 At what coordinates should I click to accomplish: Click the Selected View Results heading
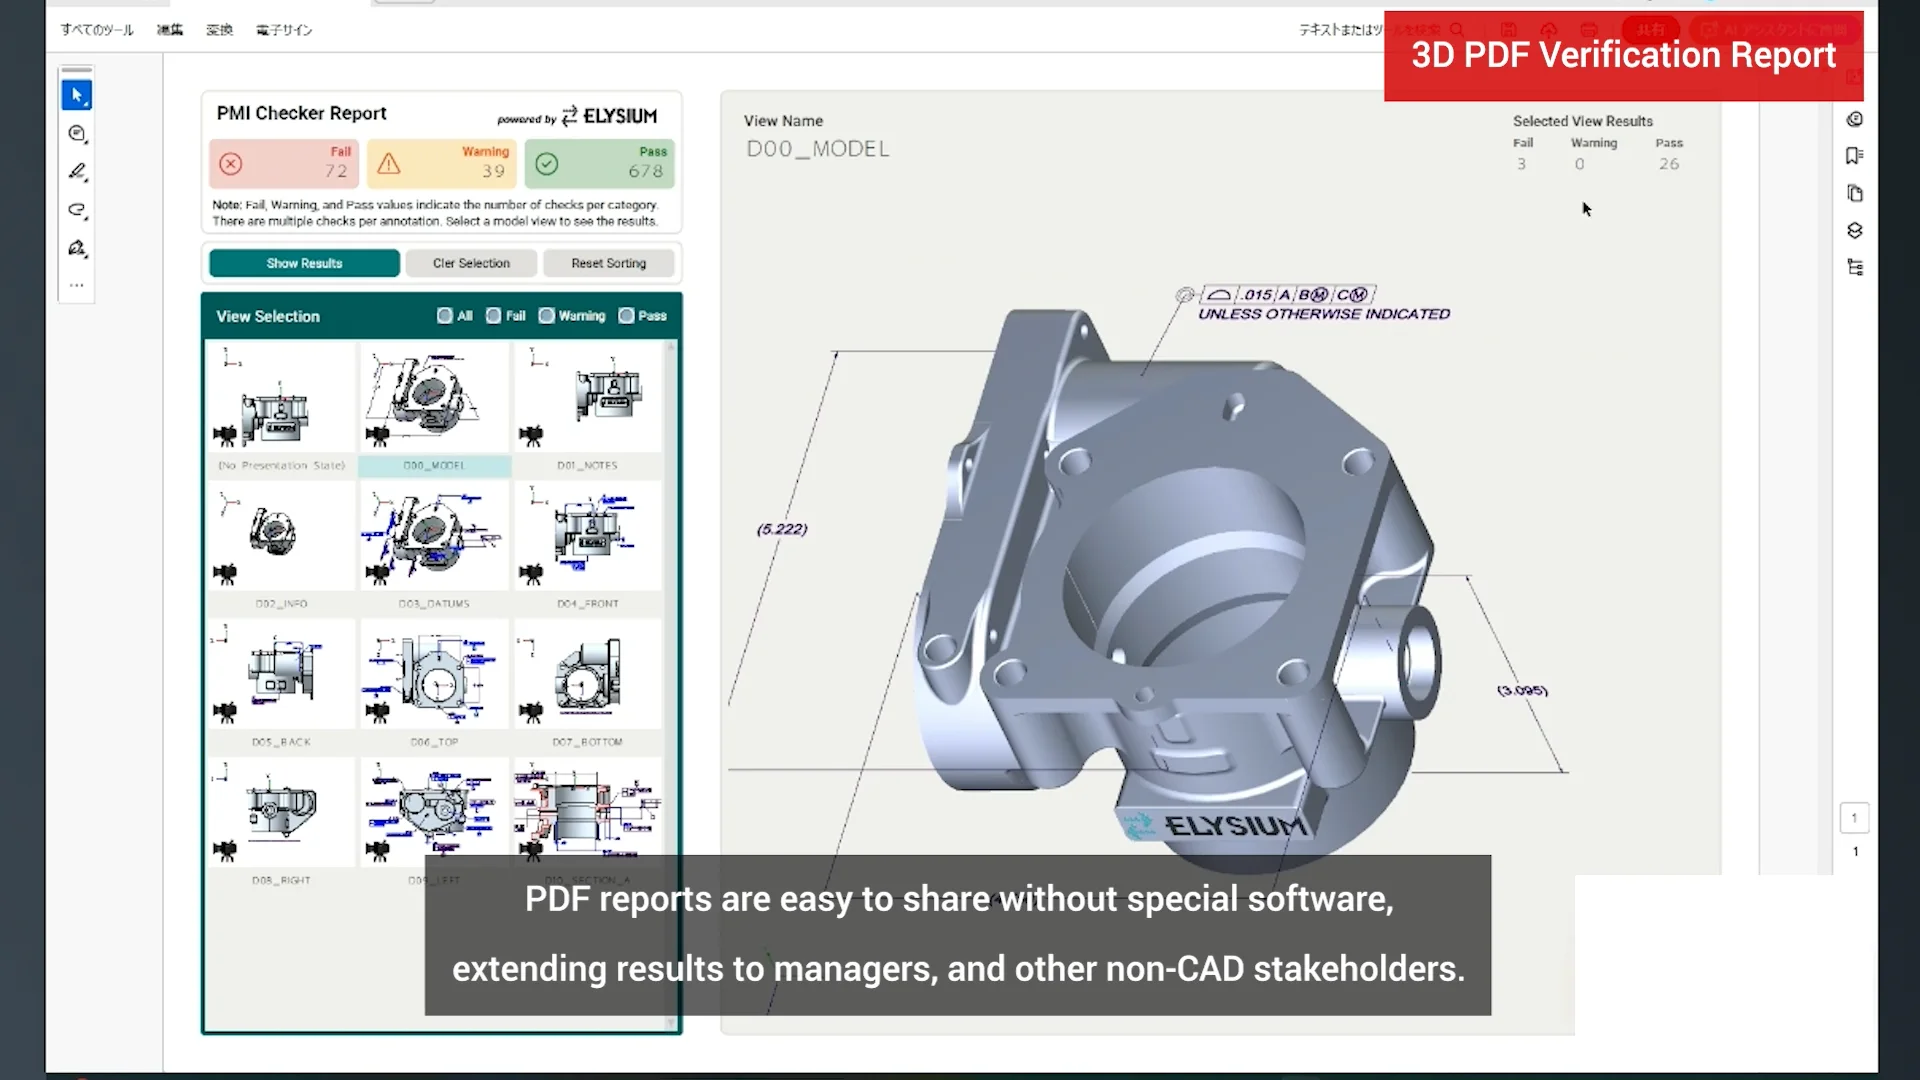tap(1582, 121)
